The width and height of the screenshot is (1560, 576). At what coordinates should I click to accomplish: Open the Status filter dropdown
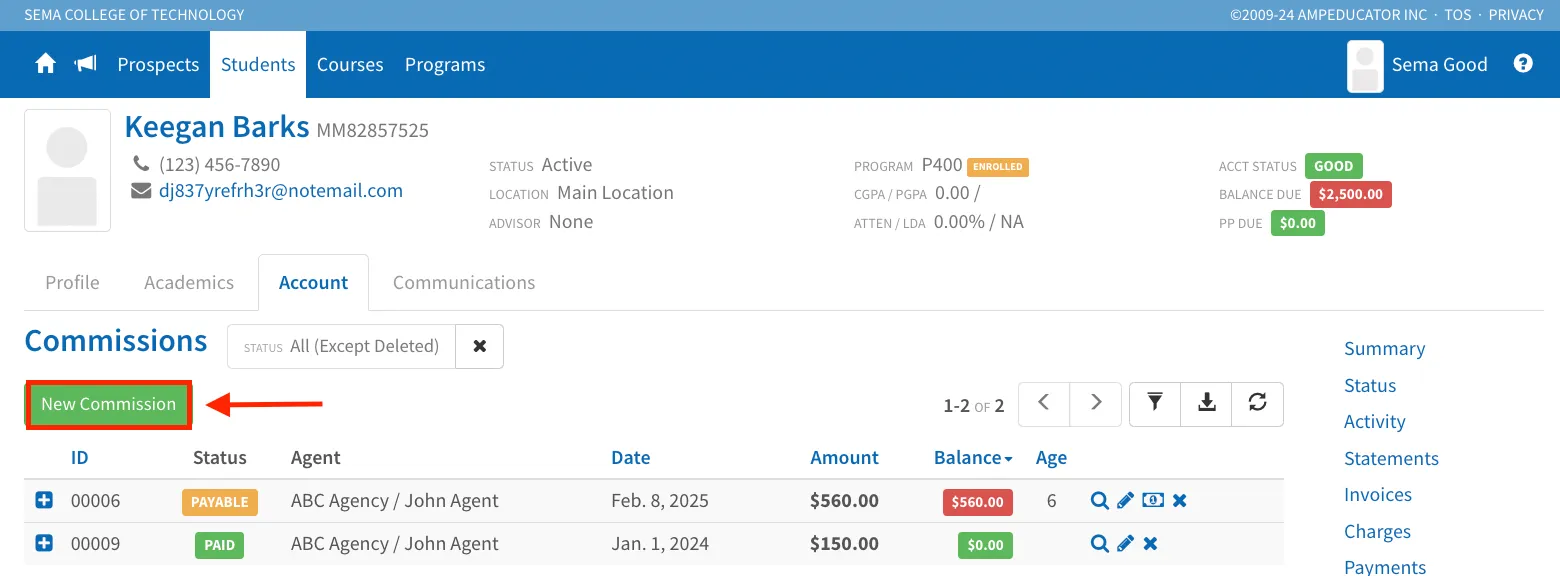tap(341, 346)
